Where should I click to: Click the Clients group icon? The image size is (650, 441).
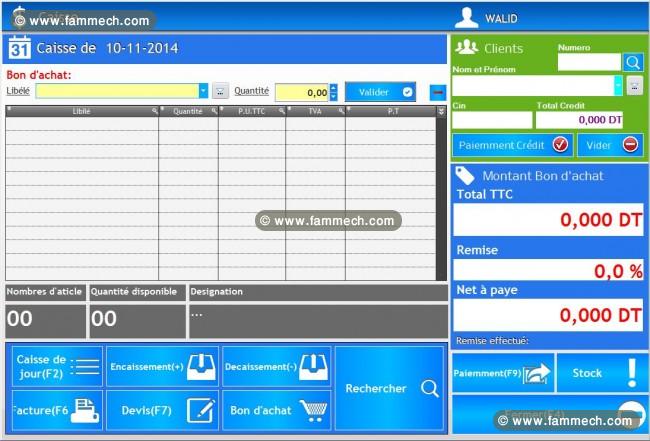(466, 47)
